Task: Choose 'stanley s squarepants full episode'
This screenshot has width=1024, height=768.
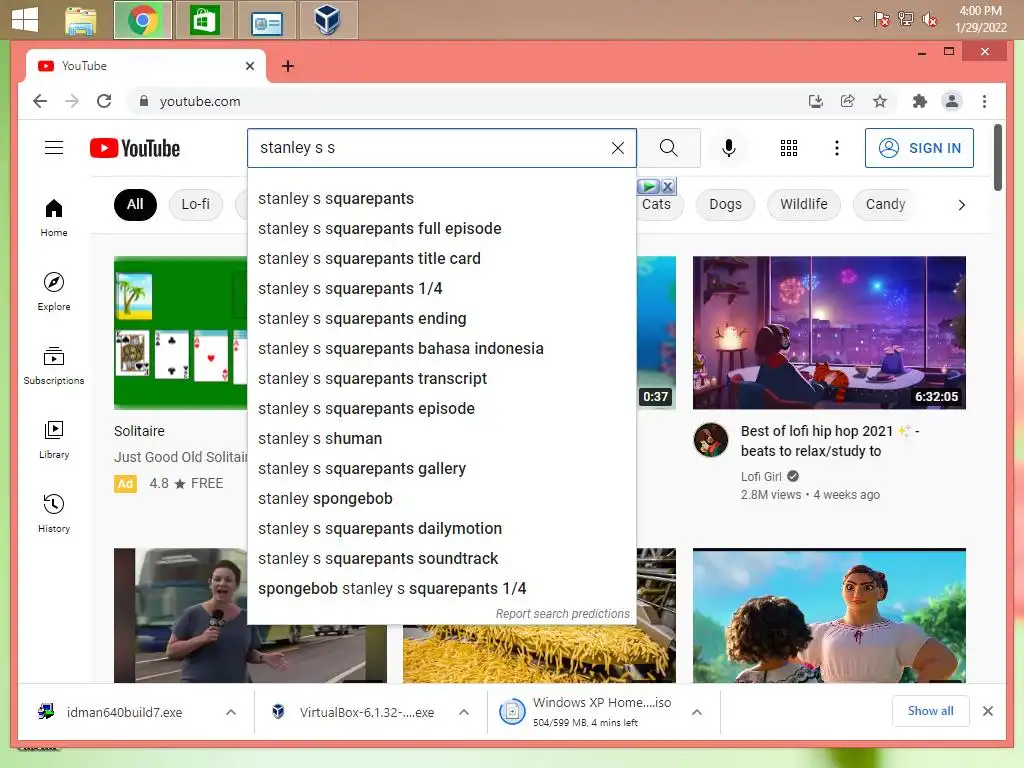Action: (x=441, y=229)
